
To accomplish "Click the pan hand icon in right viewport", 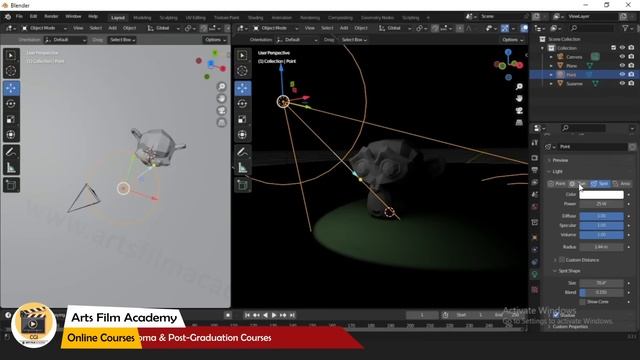I will pyautogui.click(x=519, y=98).
